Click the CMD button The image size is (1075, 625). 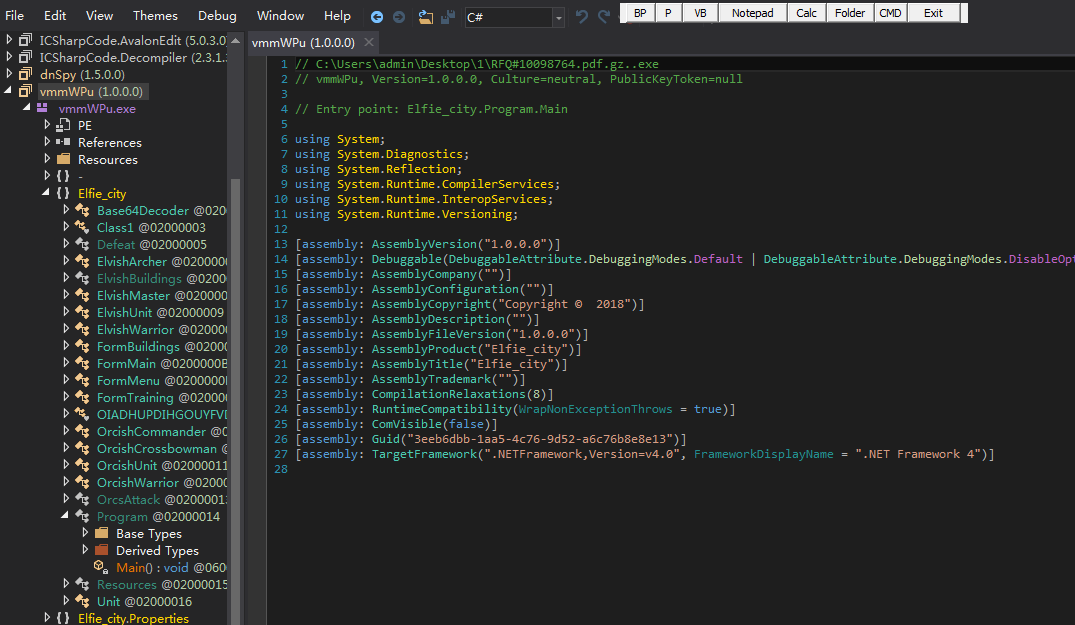[x=889, y=13]
